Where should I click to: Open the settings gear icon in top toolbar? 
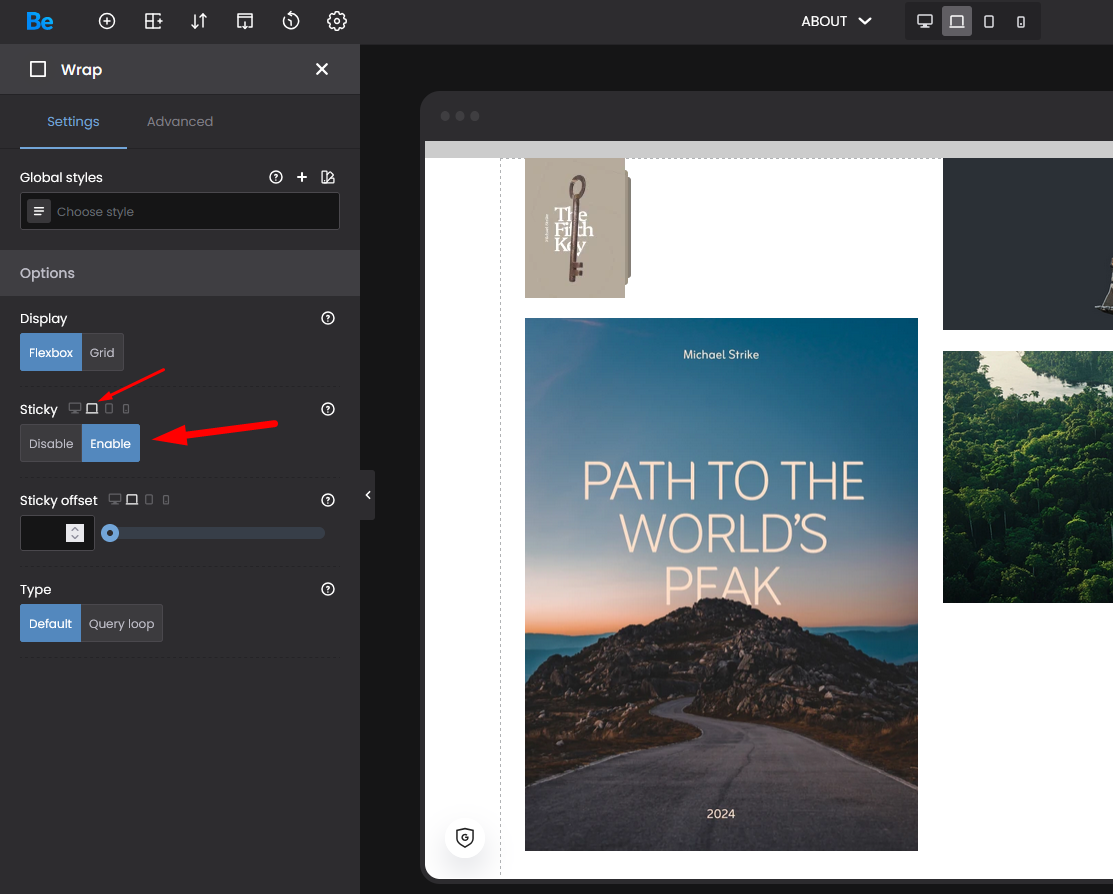point(337,21)
